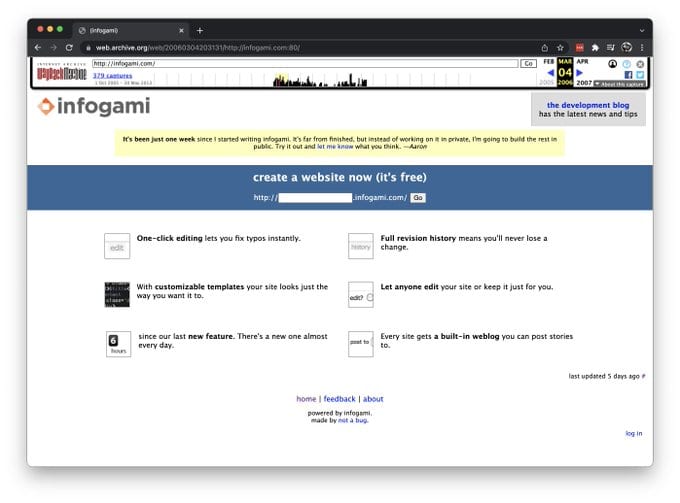Screen dimensions: 680x503
Task: Open the feedback footer link
Action: [339, 399]
